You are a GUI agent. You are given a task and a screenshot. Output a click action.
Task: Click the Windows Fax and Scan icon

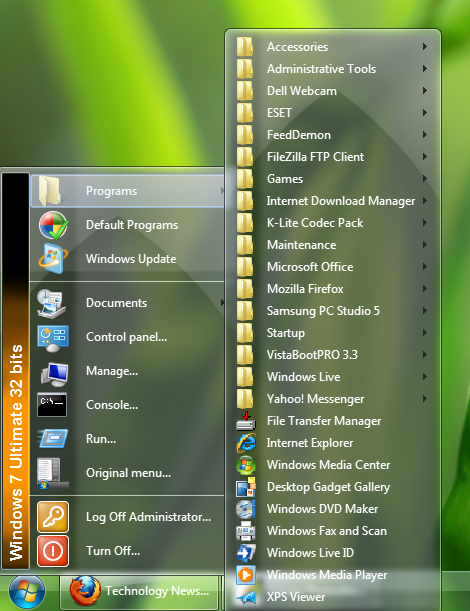point(246,531)
